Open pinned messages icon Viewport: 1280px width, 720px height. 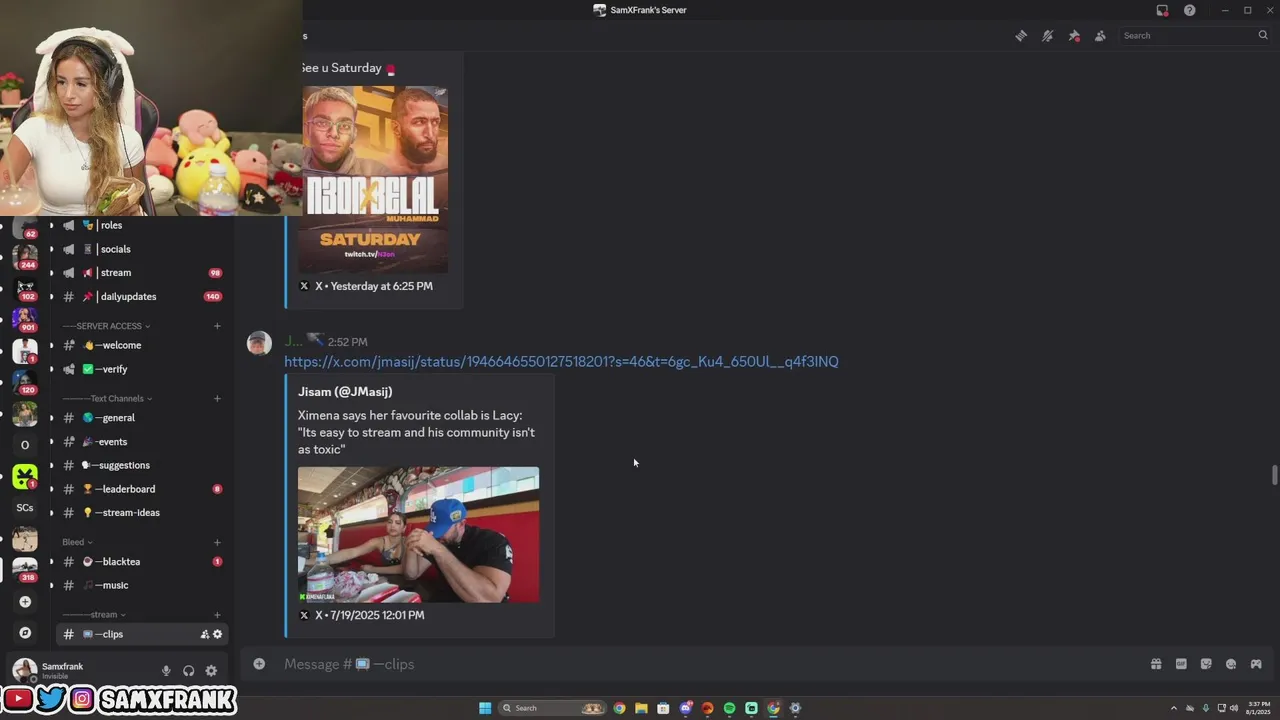[1074, 36]
